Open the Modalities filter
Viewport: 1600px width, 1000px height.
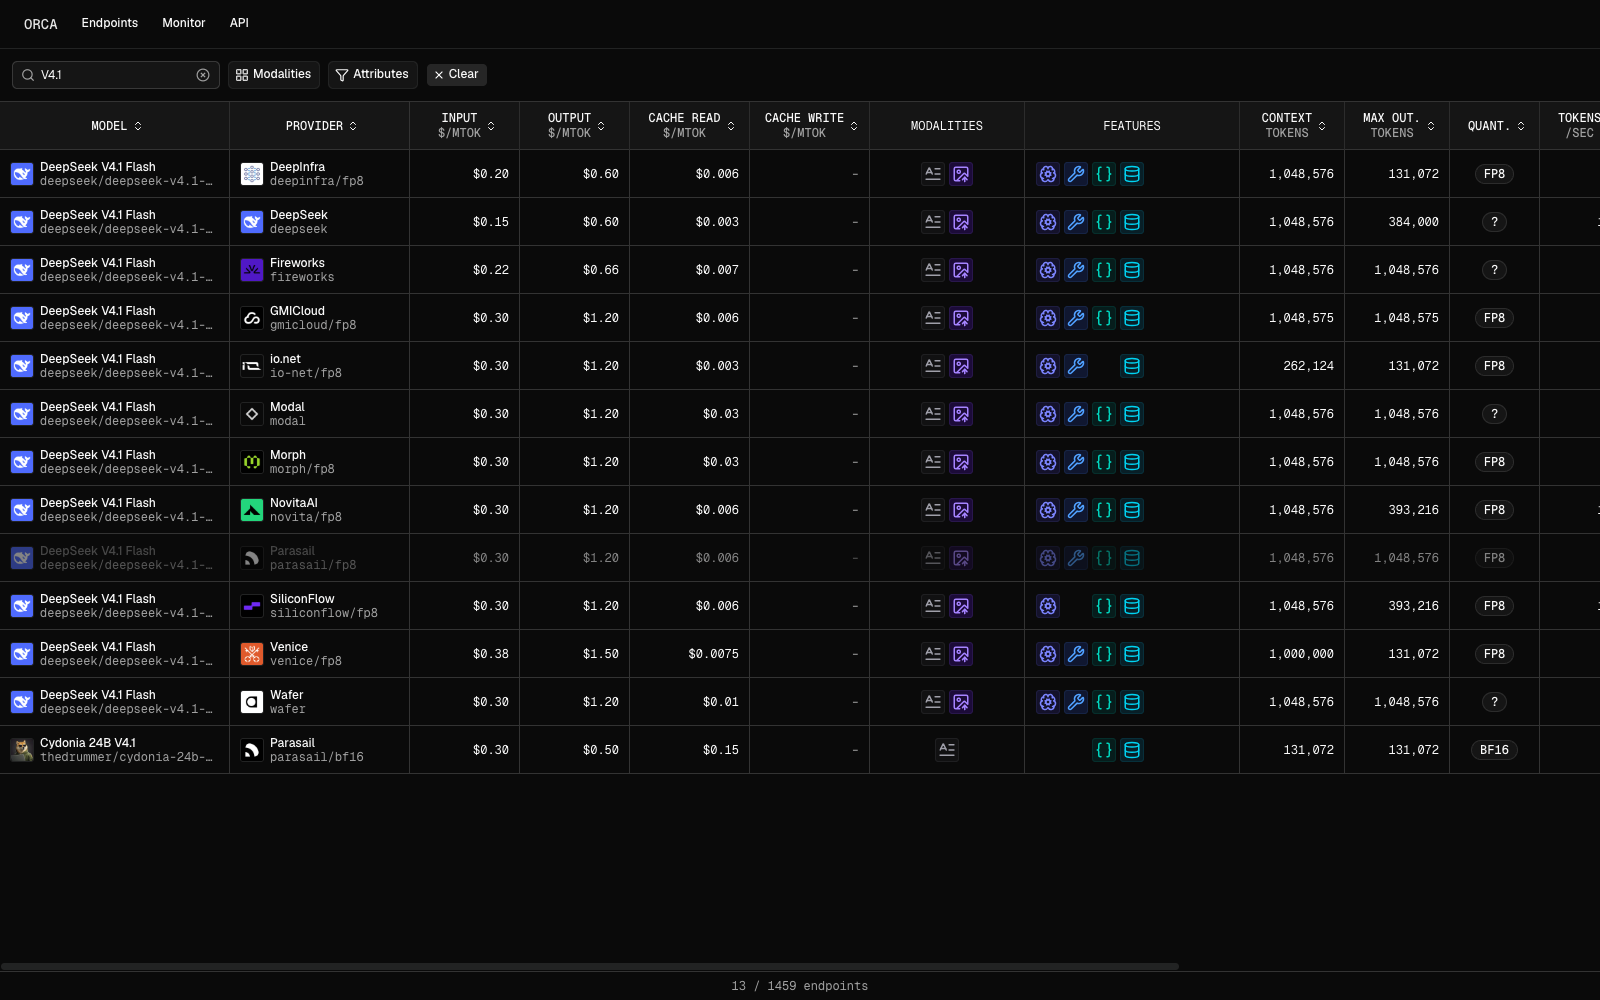click(x=273, y=75)
